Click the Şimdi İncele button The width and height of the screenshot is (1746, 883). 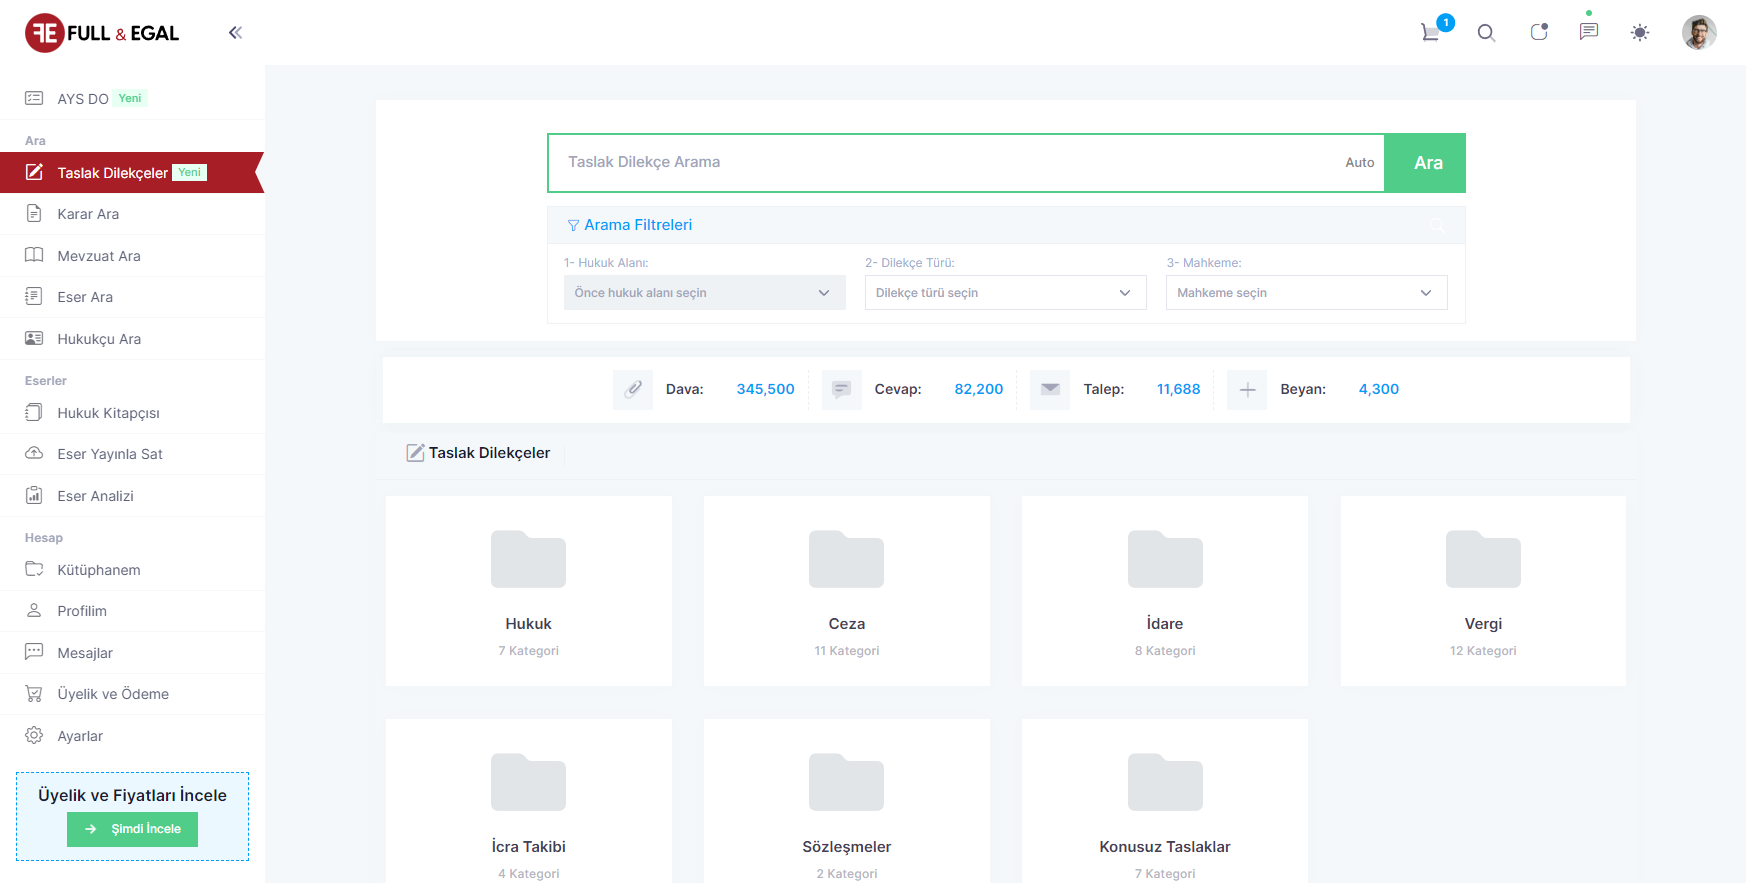click(x=132, y=829)
